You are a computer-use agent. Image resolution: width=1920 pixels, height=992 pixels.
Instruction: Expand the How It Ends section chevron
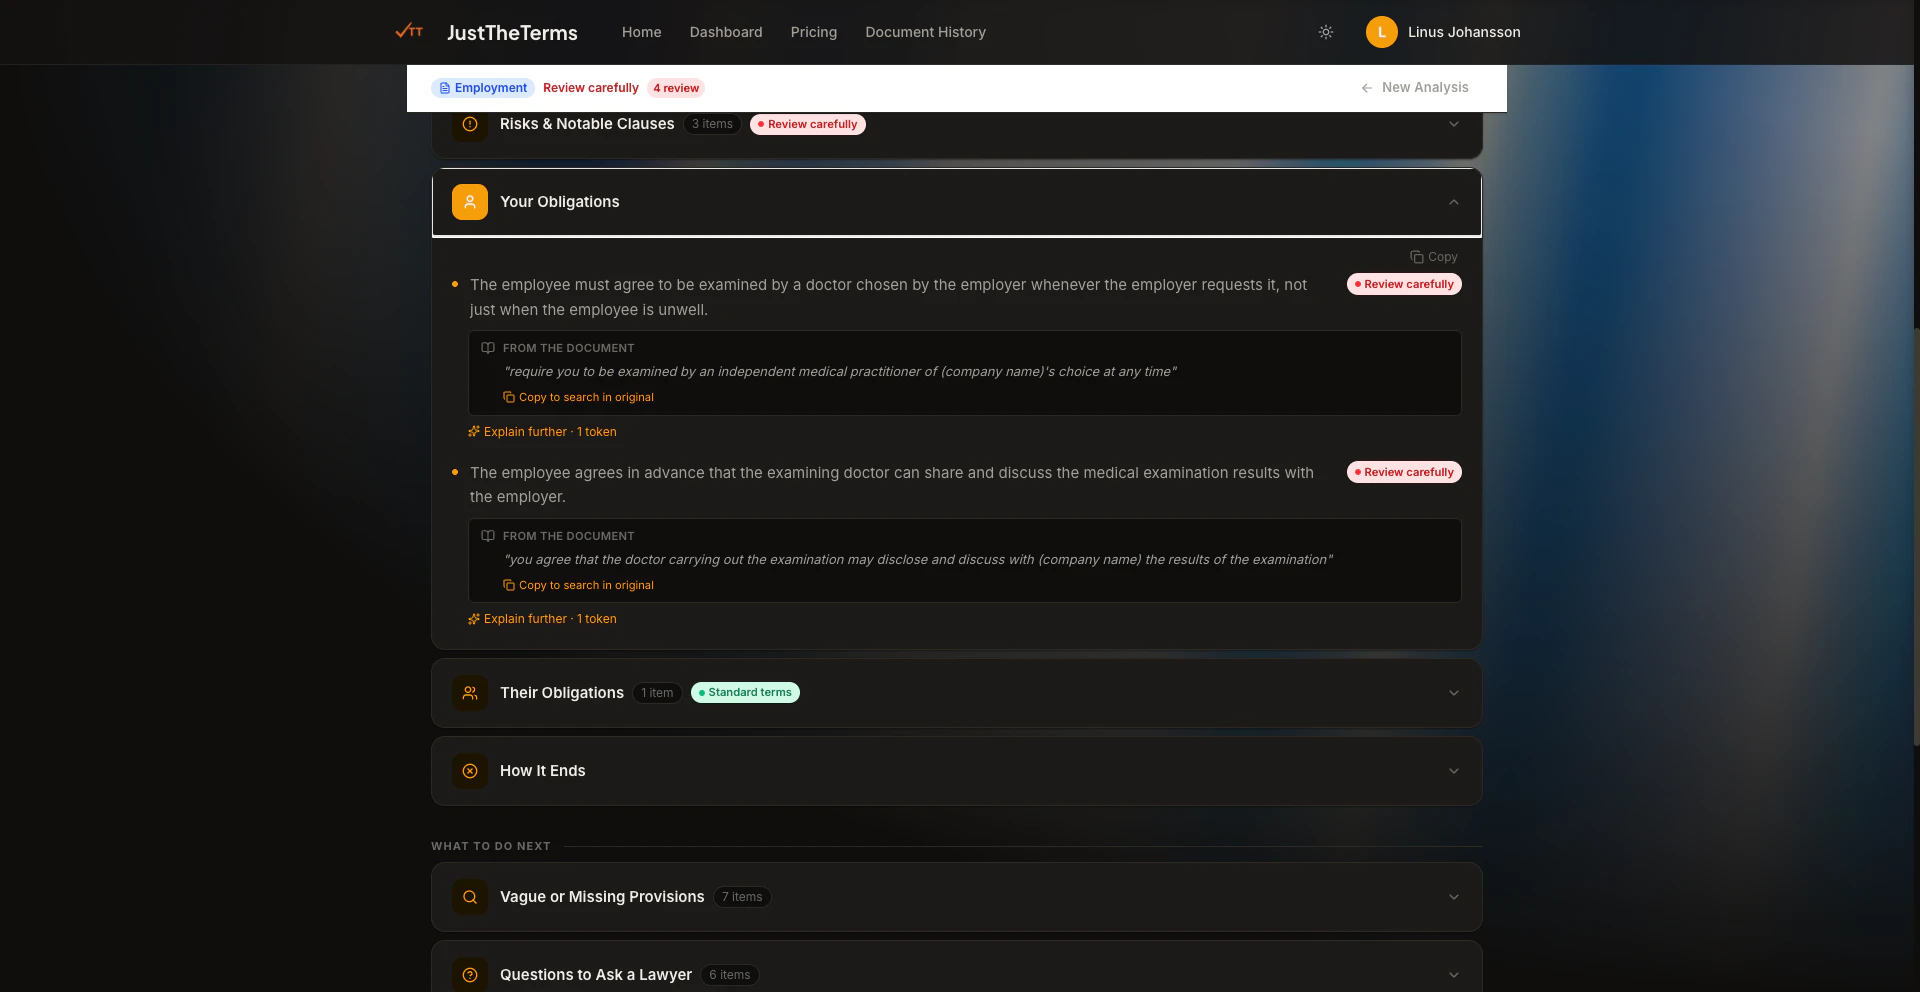coord(1454,771)
